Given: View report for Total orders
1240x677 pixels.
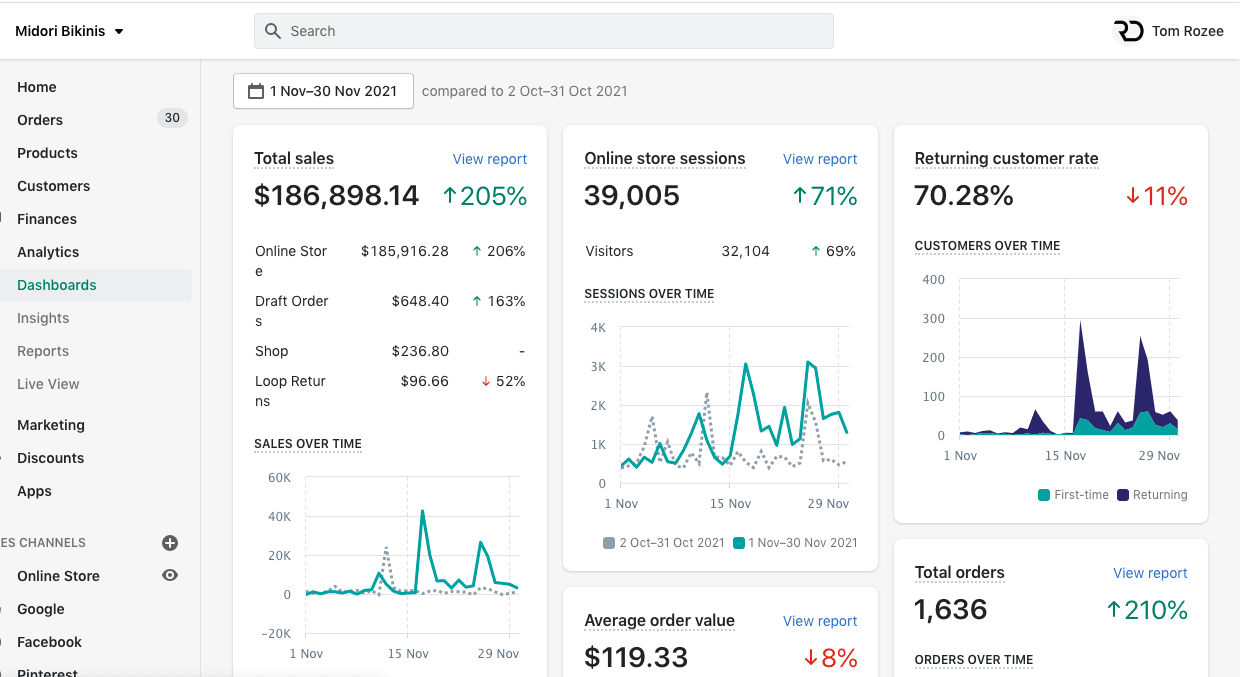Looking at the screenshot, I should pos(1150,573).
